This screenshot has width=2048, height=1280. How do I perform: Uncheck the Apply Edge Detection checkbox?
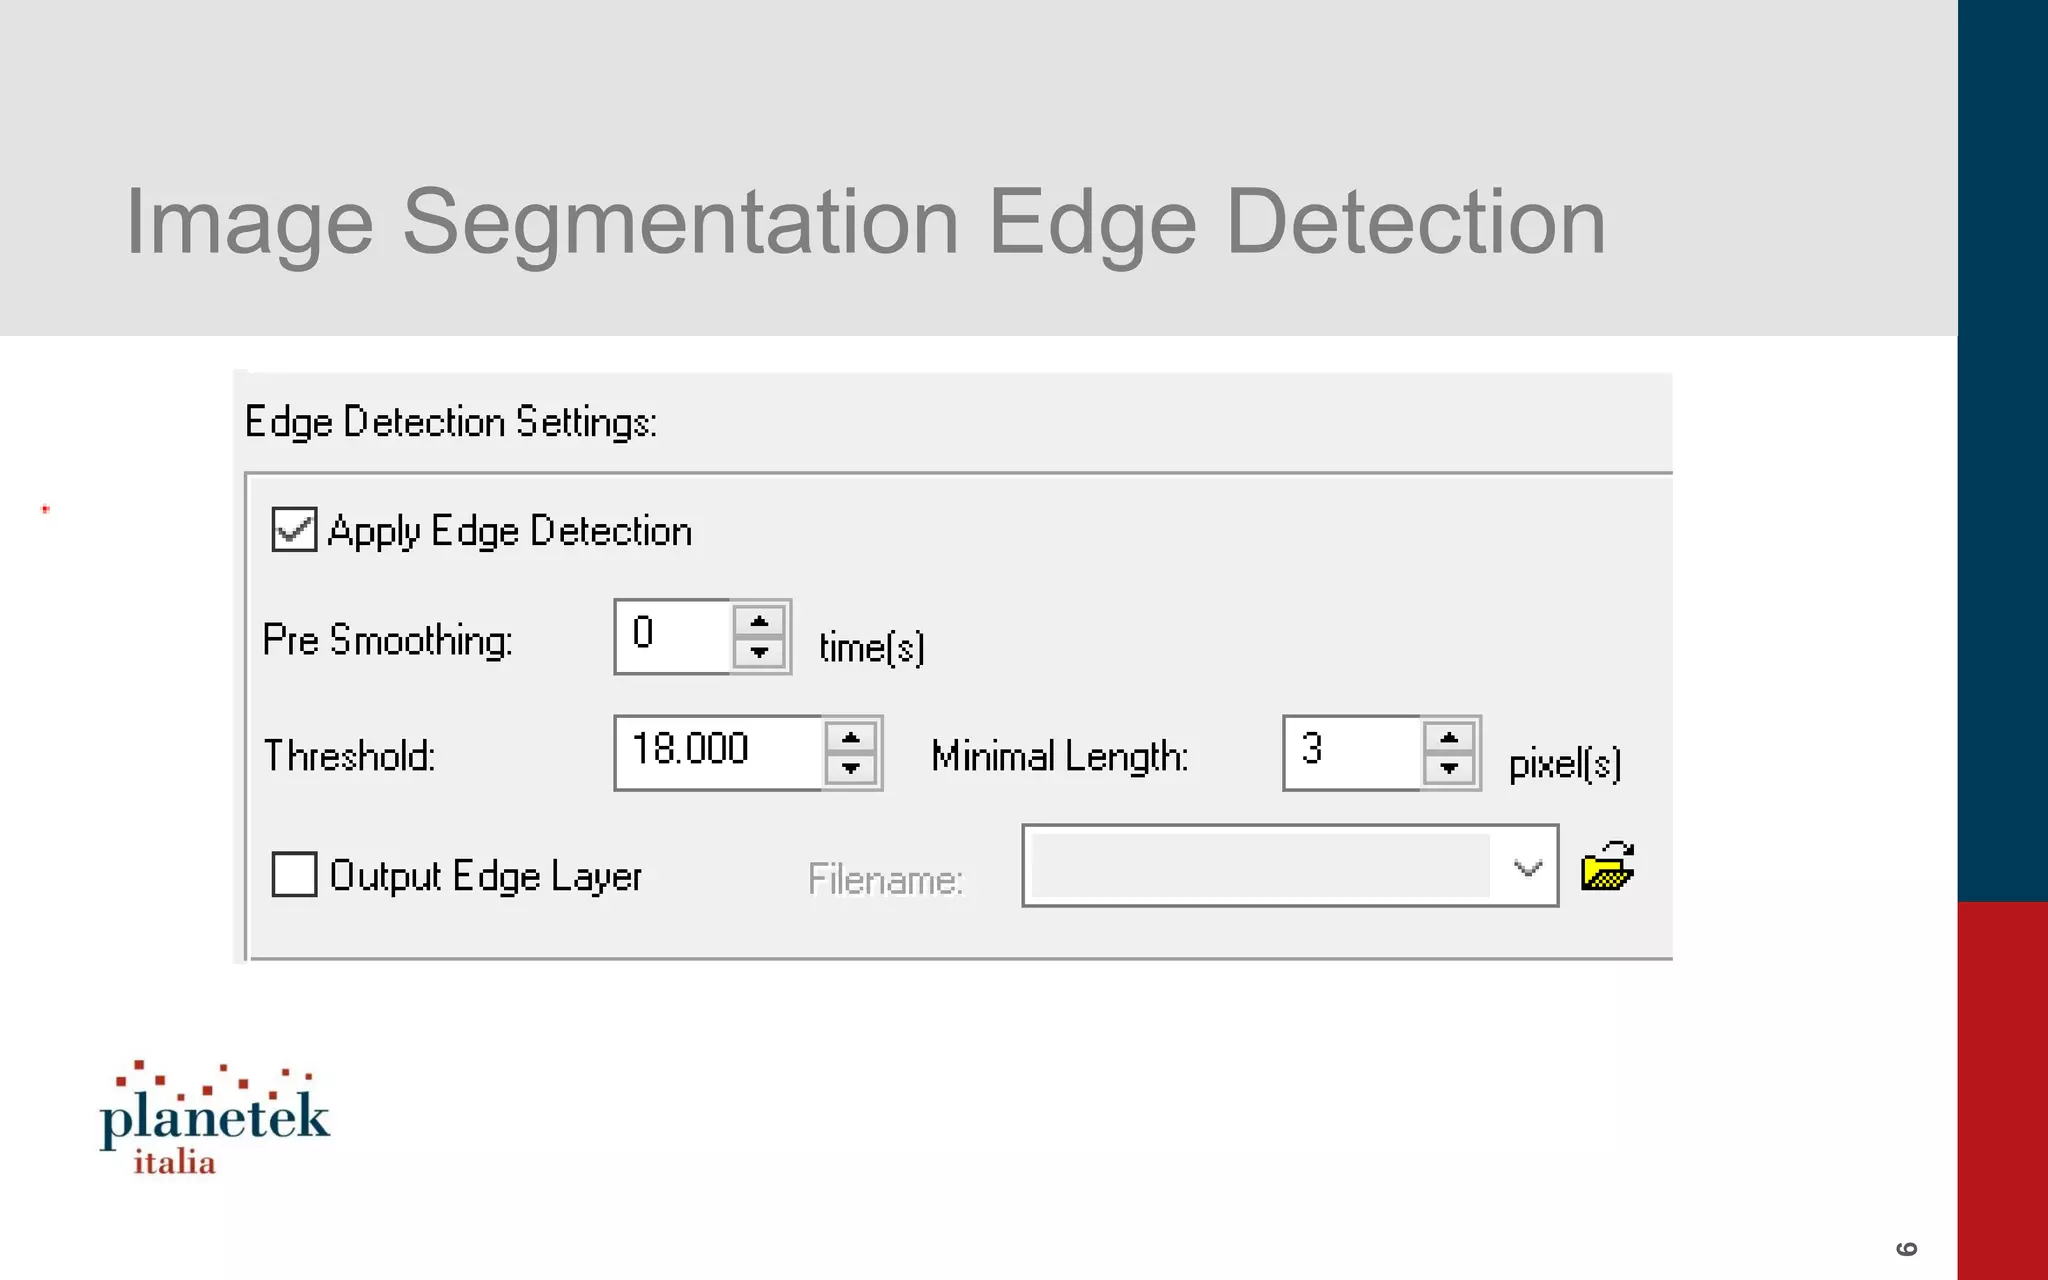(294, 530)
